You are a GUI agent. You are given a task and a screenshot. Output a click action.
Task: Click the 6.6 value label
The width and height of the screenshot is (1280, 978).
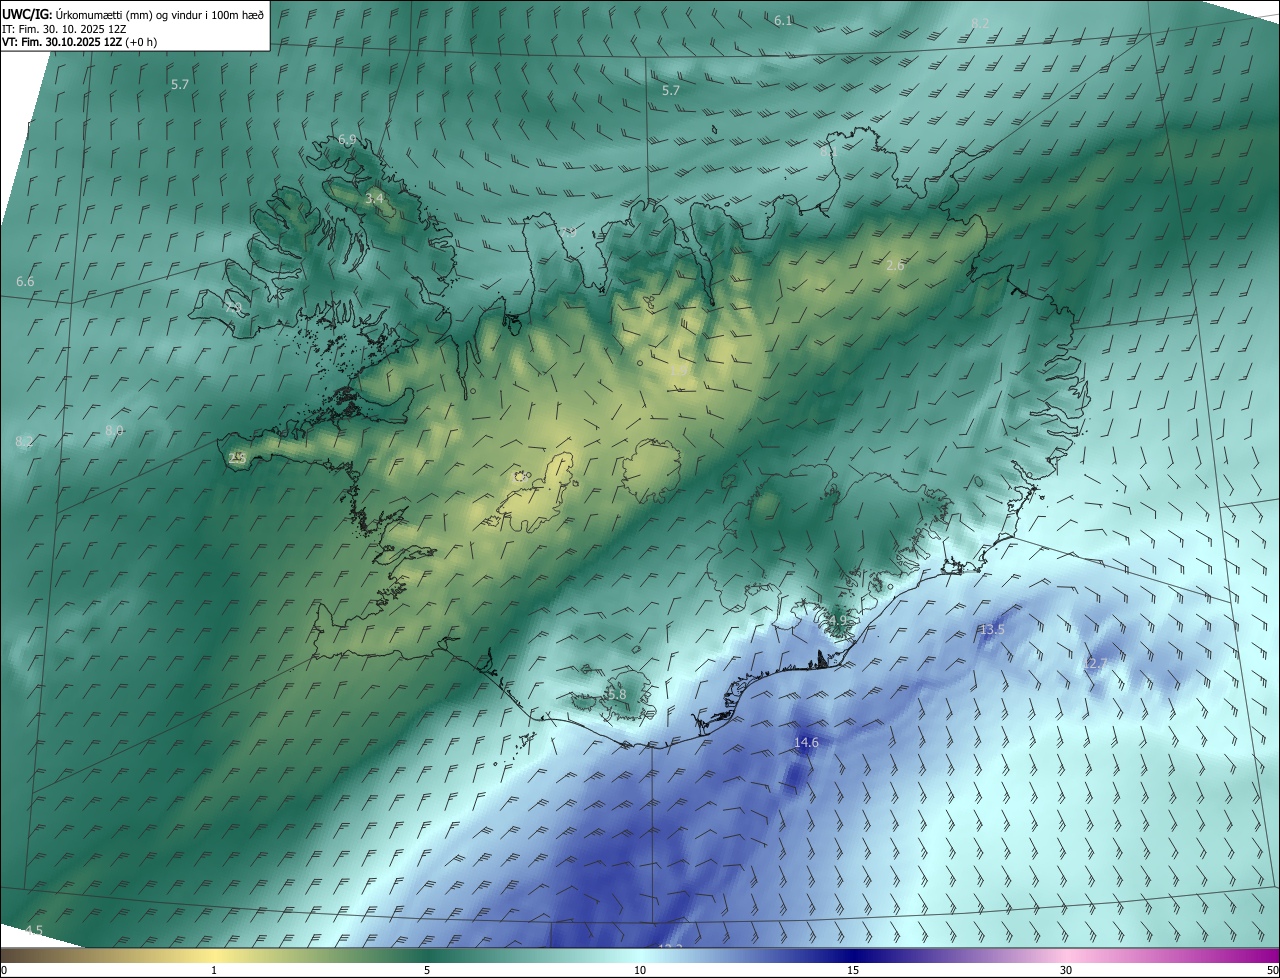coord(25,282)
